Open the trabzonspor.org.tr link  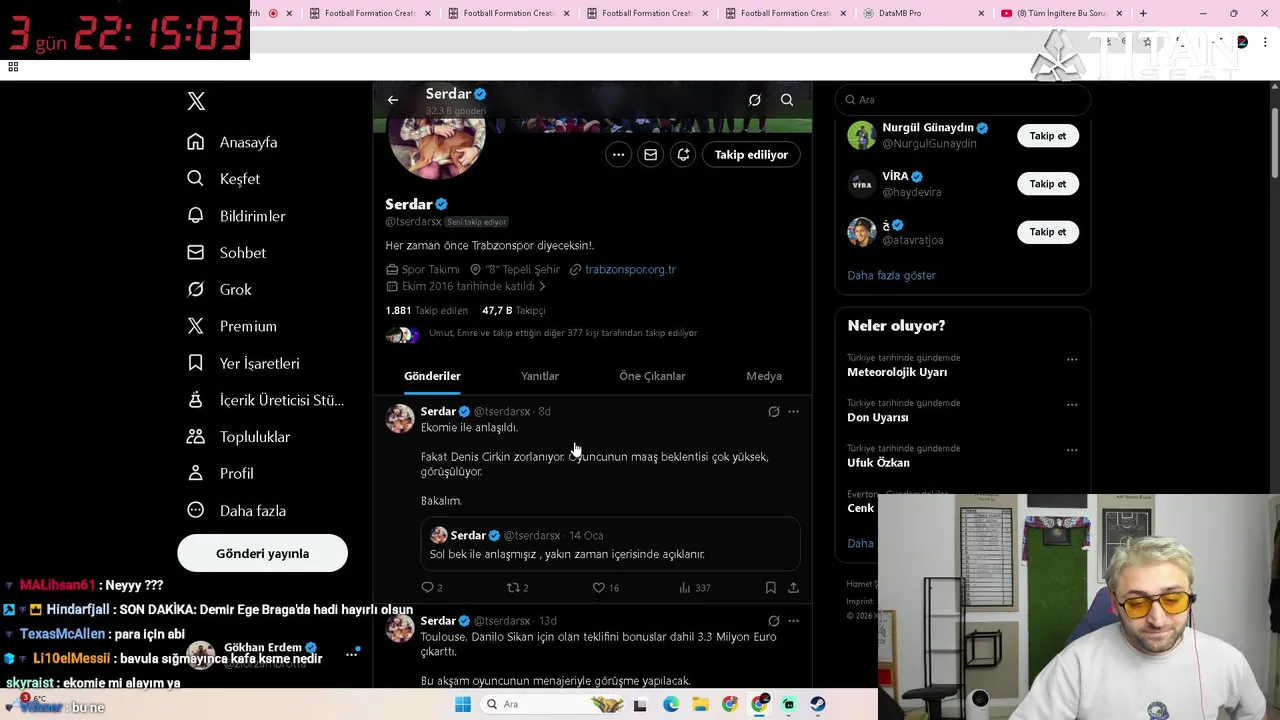click(x=630, y=269)
